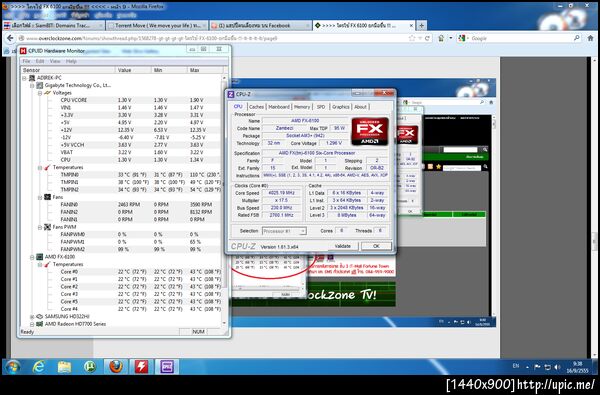The image size is (600, 395).
Task: Collapse the Gigabyte Technology node
Action: 32,85
